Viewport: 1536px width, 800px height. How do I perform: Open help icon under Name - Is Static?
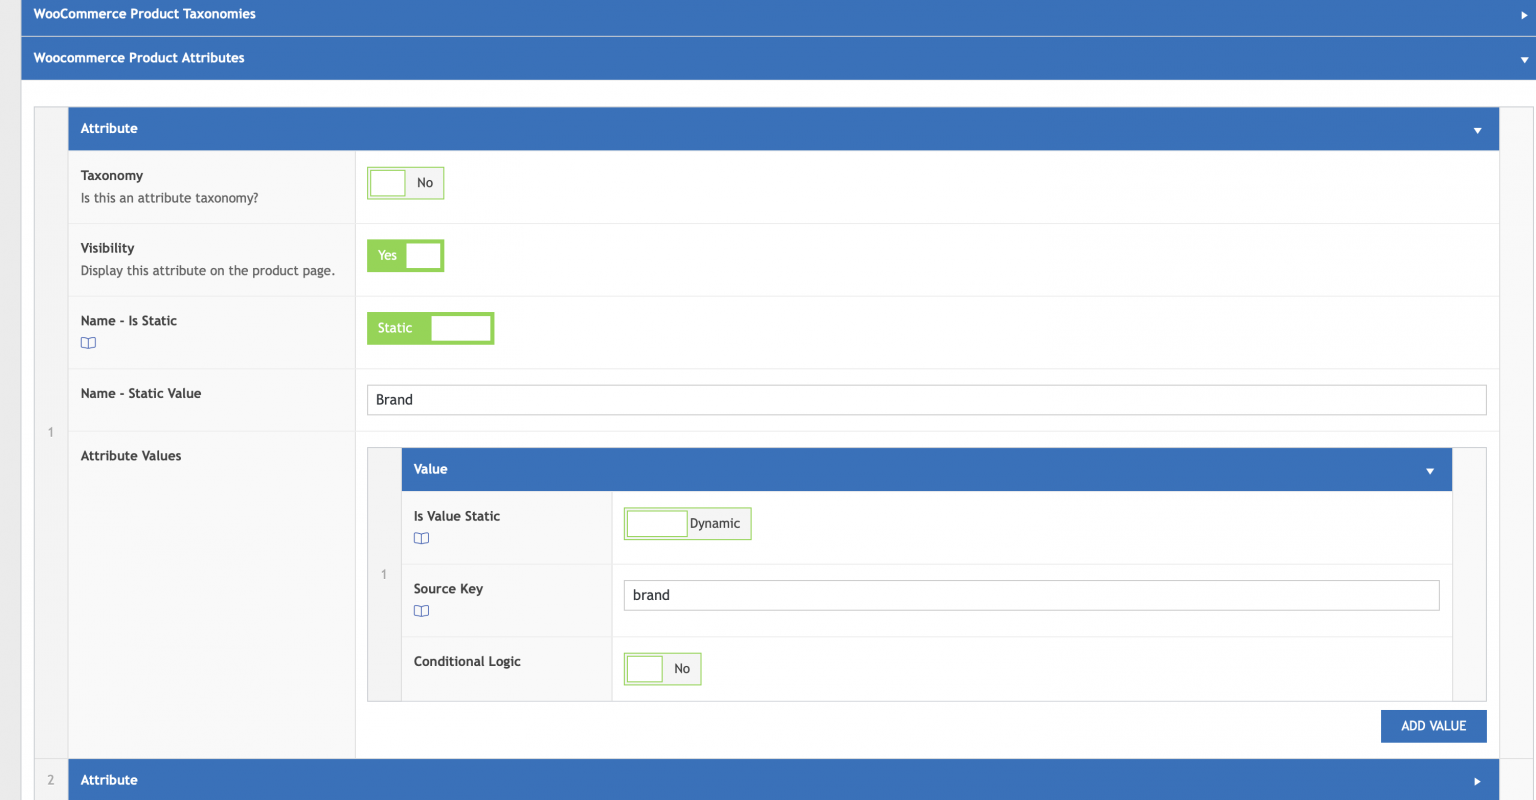coord(88,343)
